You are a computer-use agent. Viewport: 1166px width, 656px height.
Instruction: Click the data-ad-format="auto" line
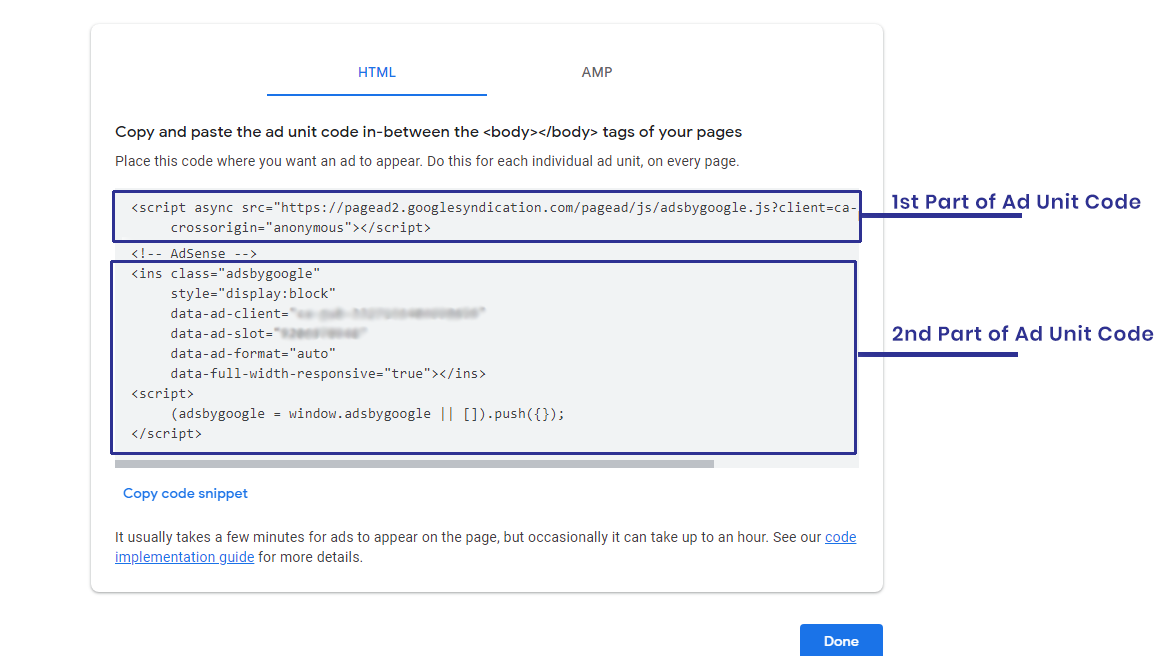[x=253, y=353]
